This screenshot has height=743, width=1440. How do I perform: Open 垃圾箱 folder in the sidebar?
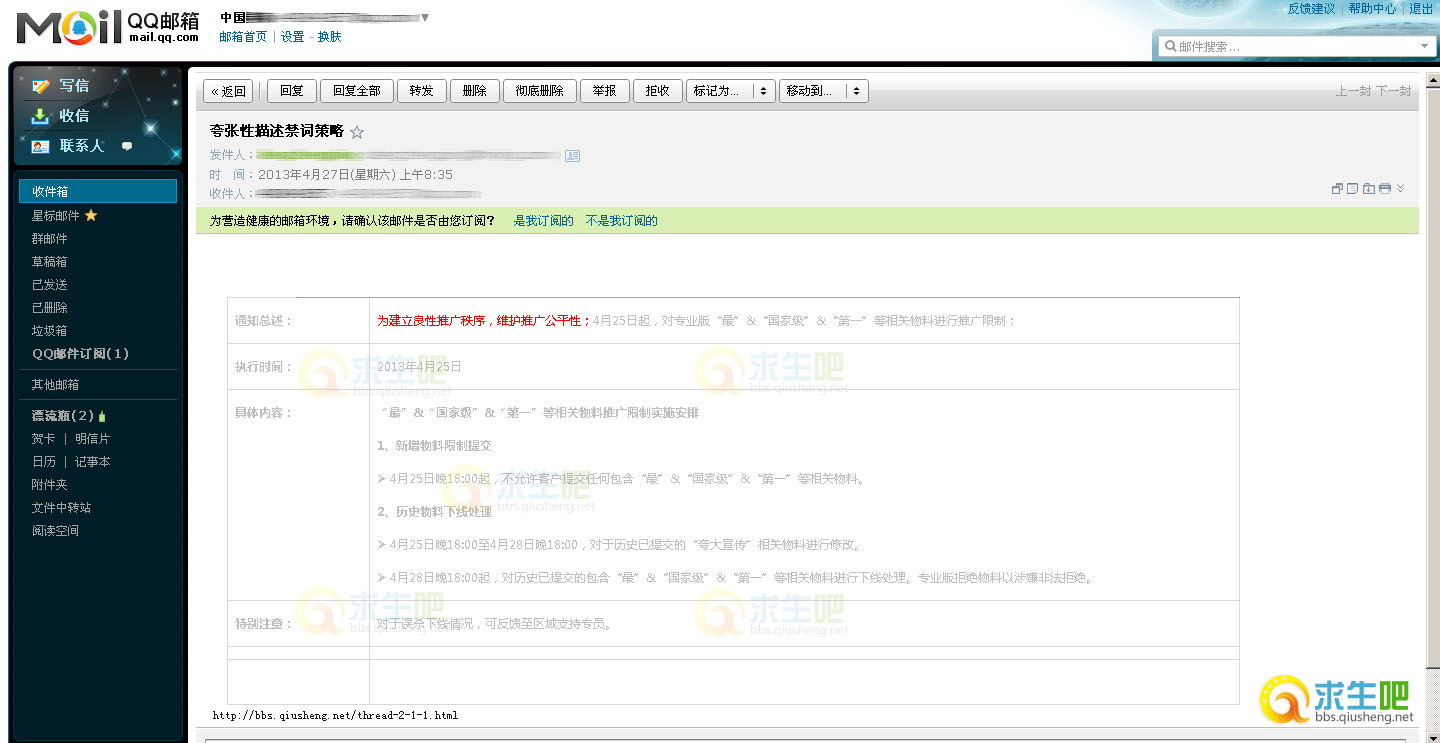(x=50, y=331)
